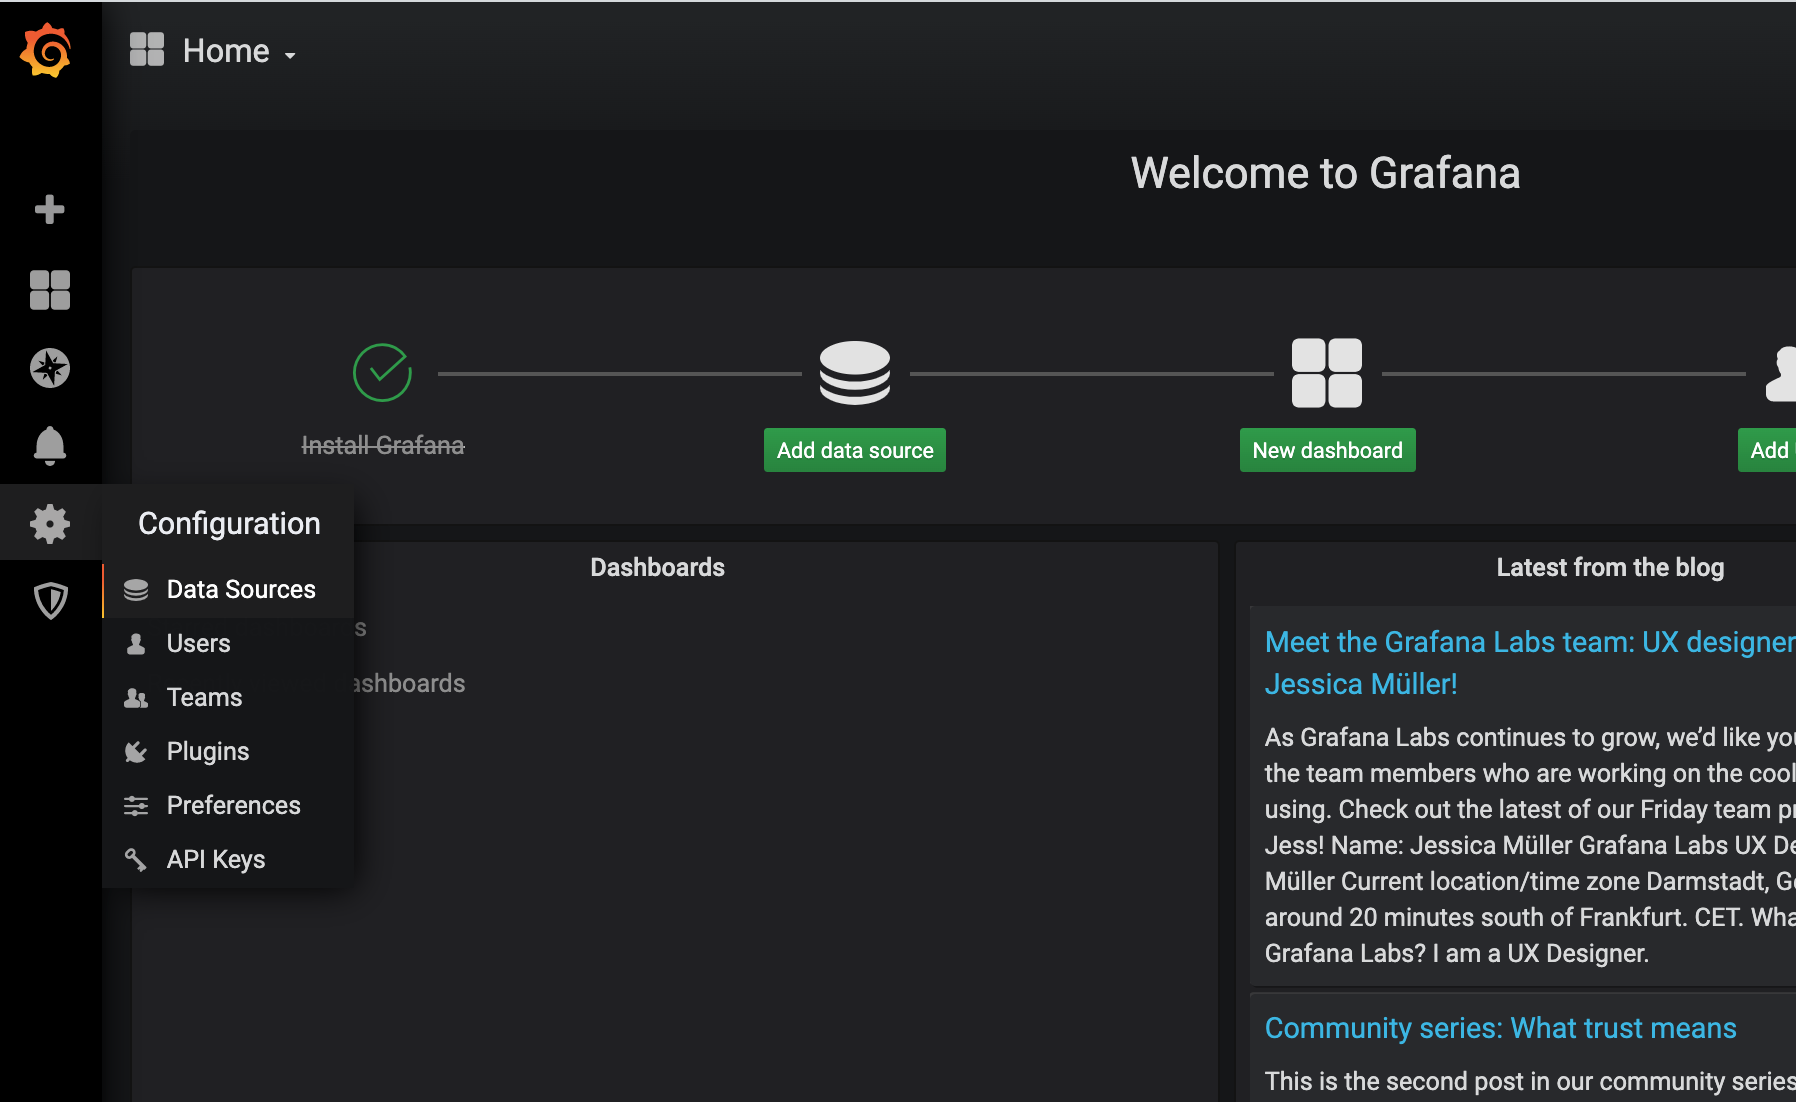Screen dimensions: 1796x1102
Task: Click the user silhouette step icon
Action: [1781, 373]
